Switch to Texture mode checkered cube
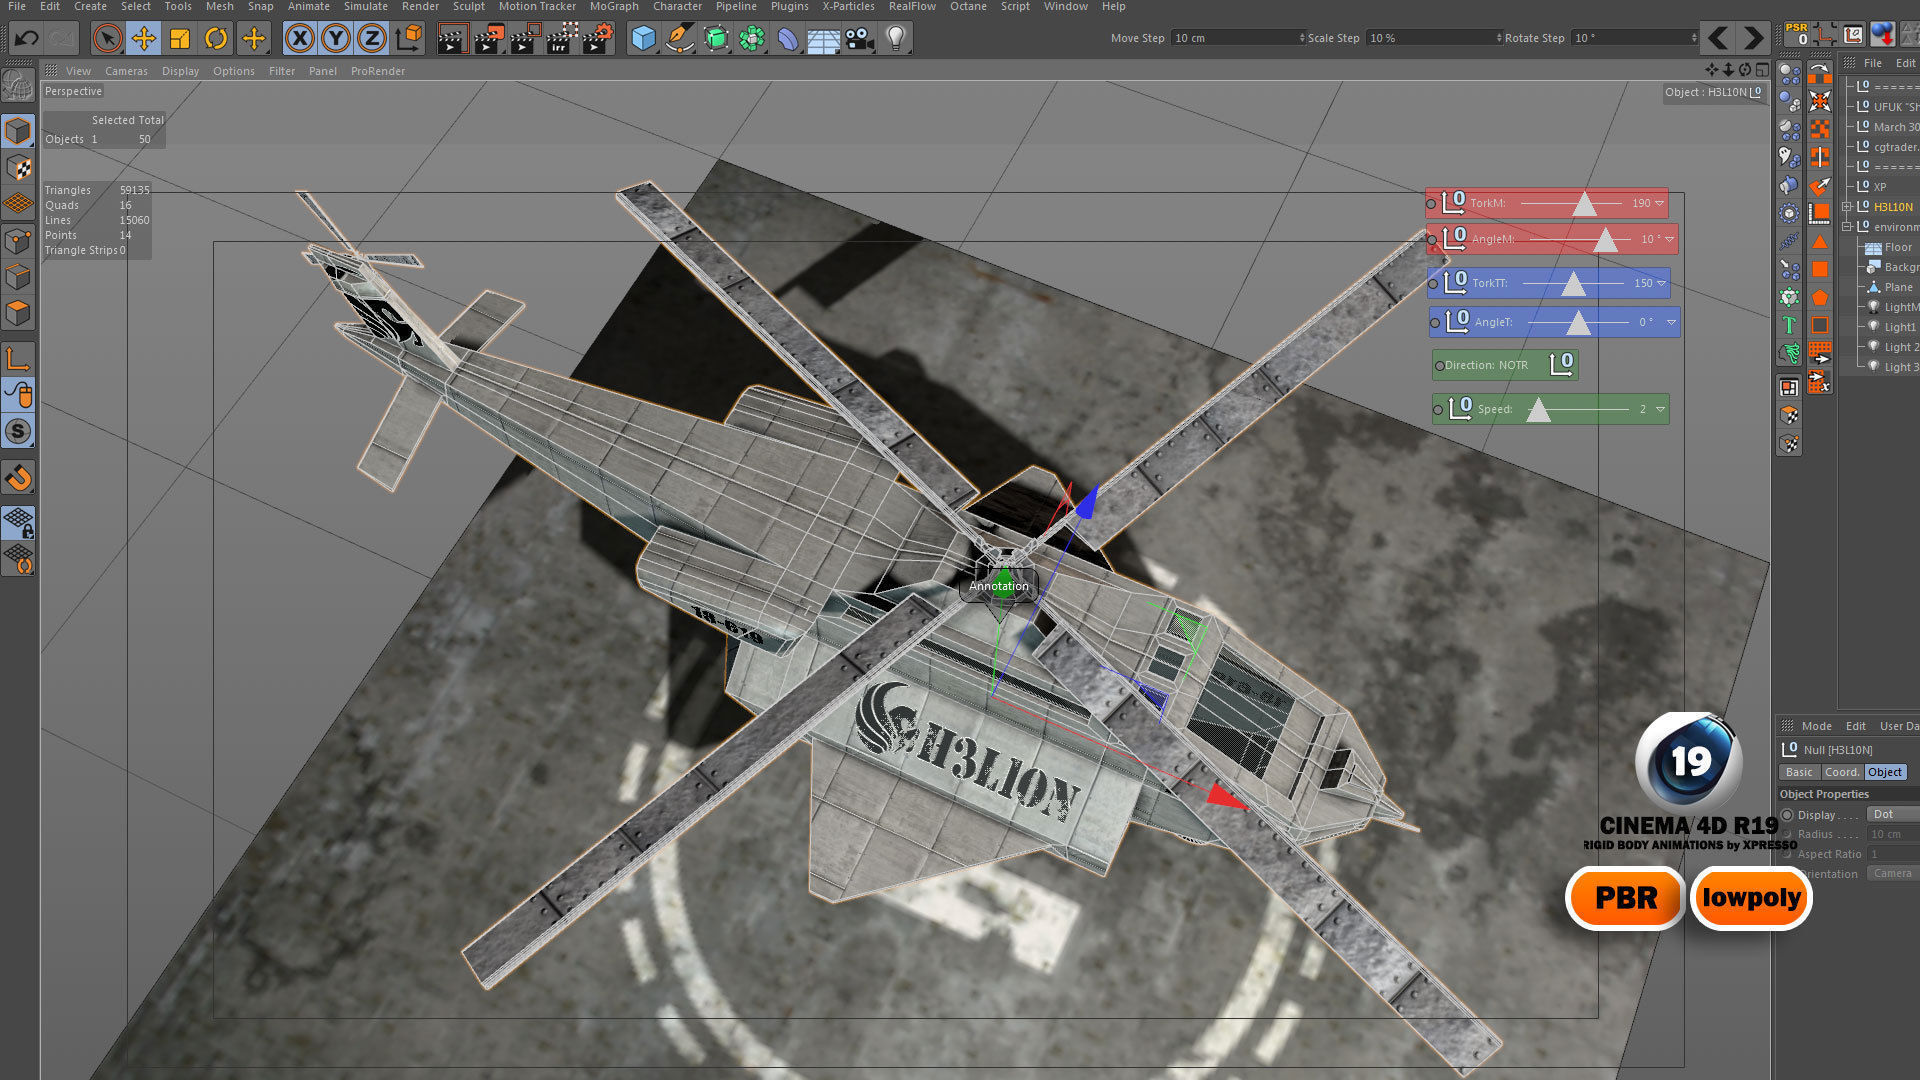Viewport: 1920px width, 1080px height. 18,167
